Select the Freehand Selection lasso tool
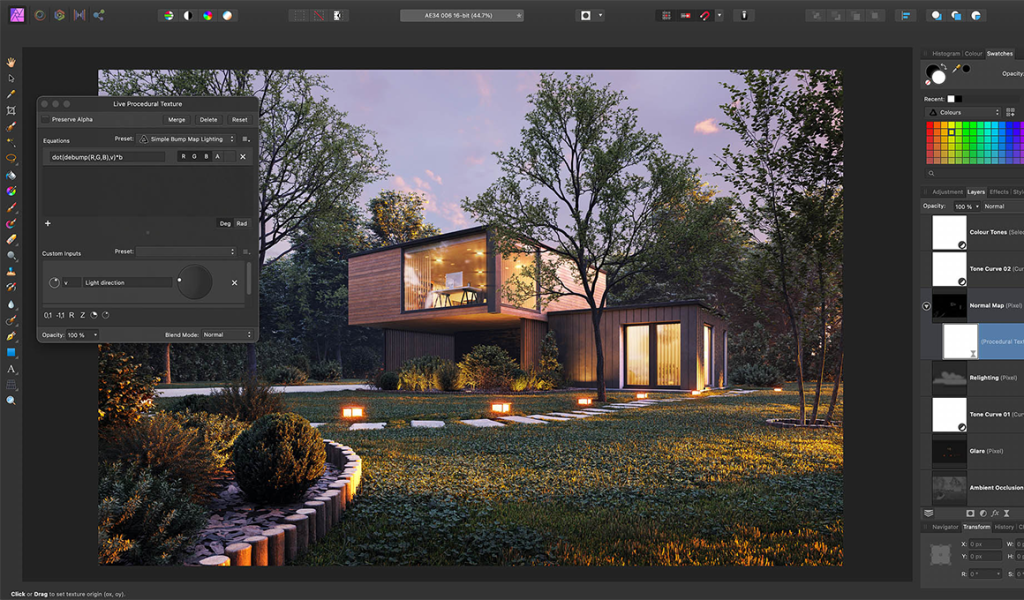Screen dimensions: 1024x600 coord(11,159)
